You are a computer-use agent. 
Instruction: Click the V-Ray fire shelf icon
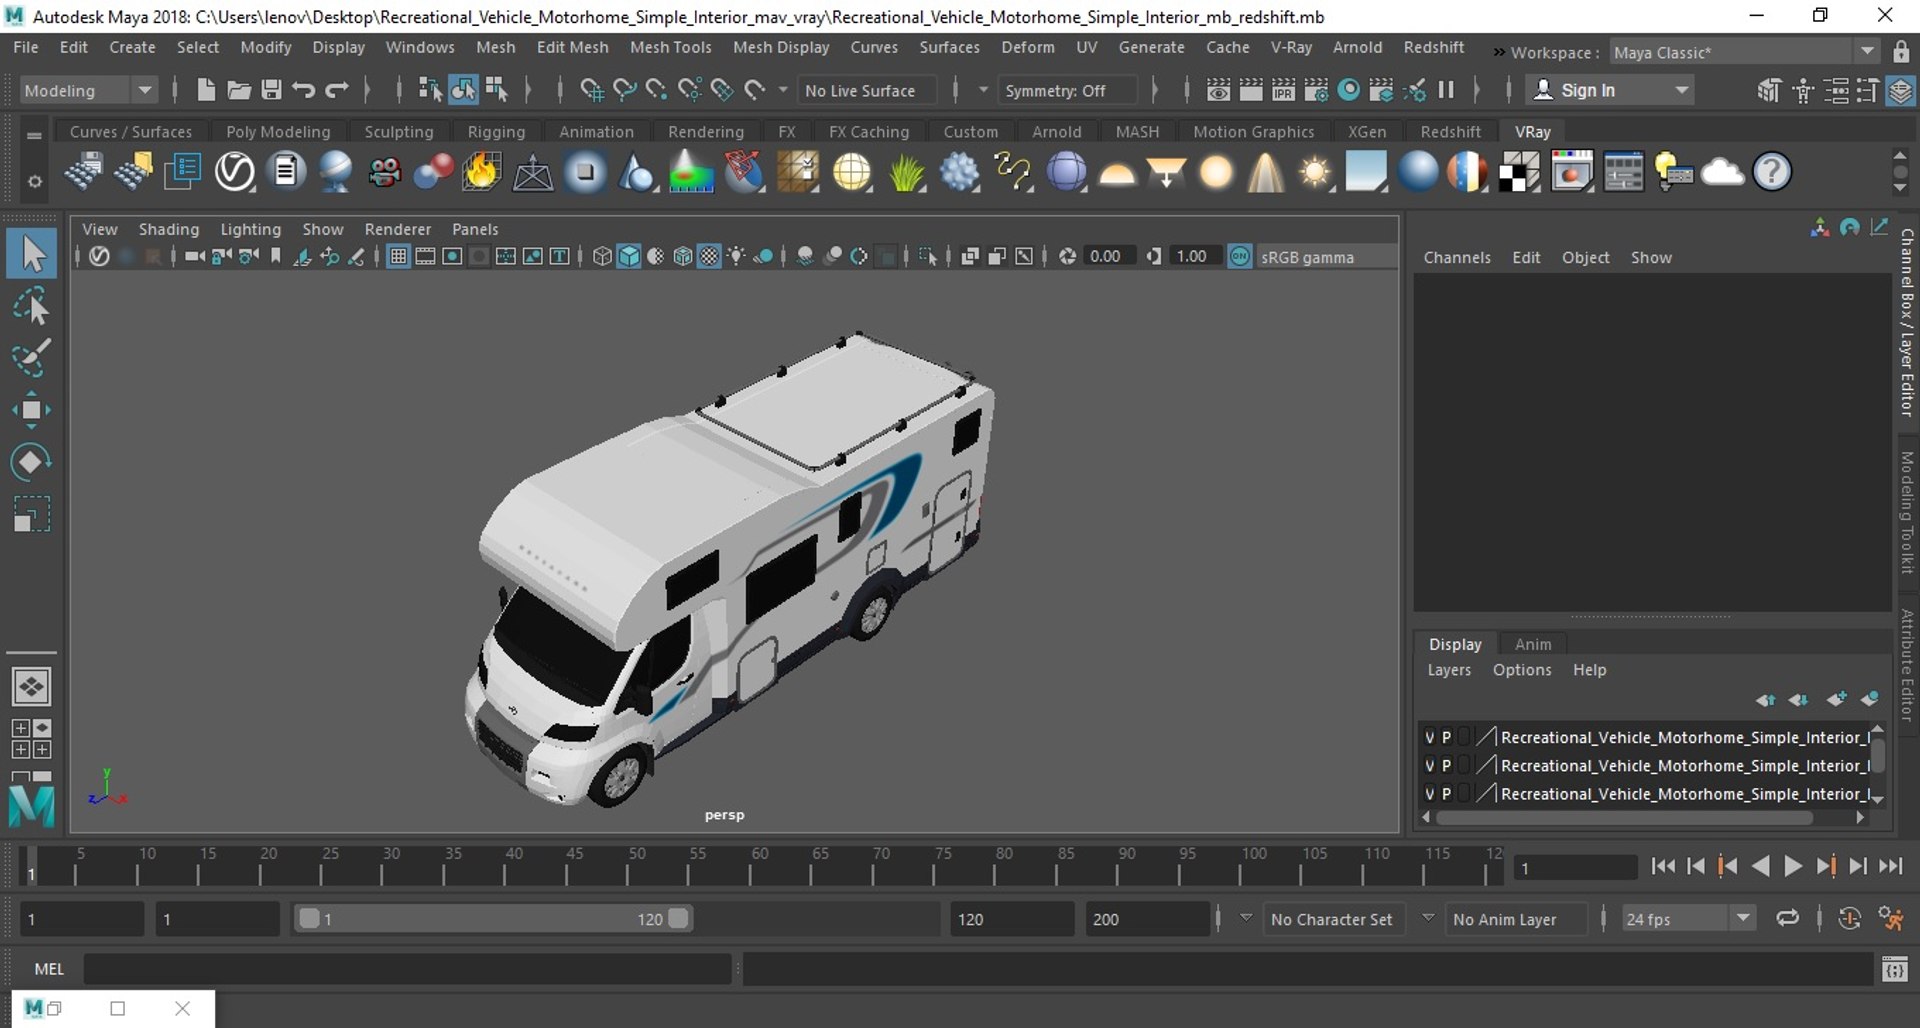coord(481,172)
